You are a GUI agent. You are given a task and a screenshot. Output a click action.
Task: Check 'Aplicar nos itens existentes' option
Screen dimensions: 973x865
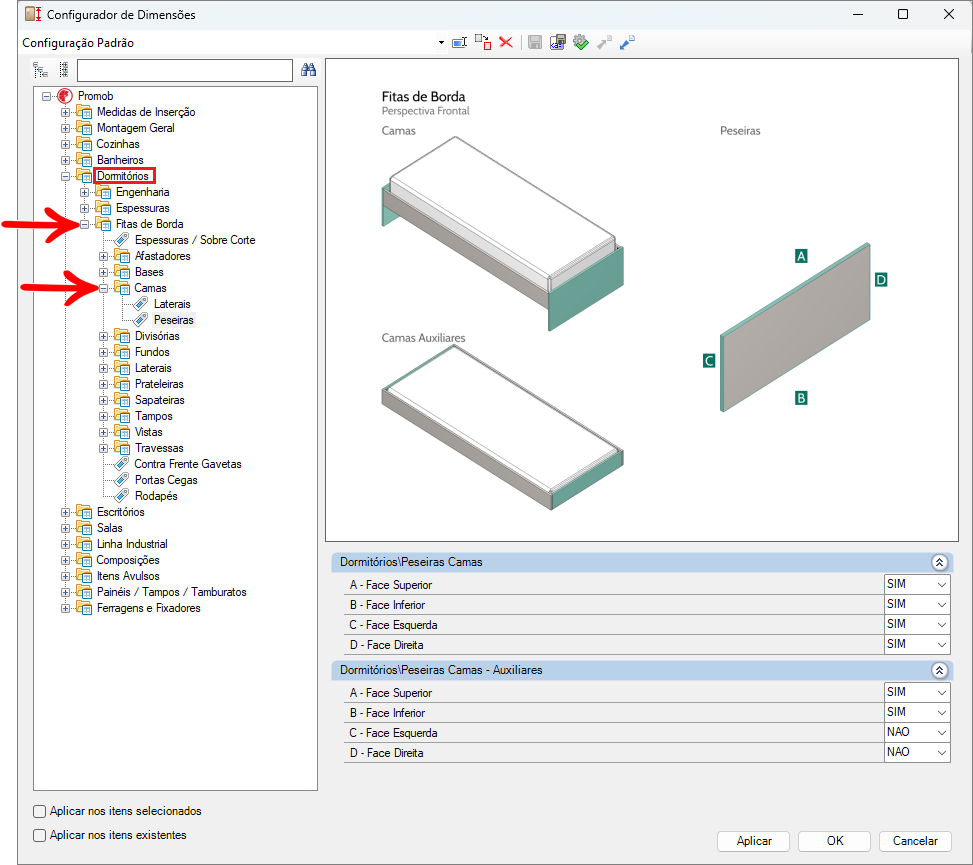[40, 835]
